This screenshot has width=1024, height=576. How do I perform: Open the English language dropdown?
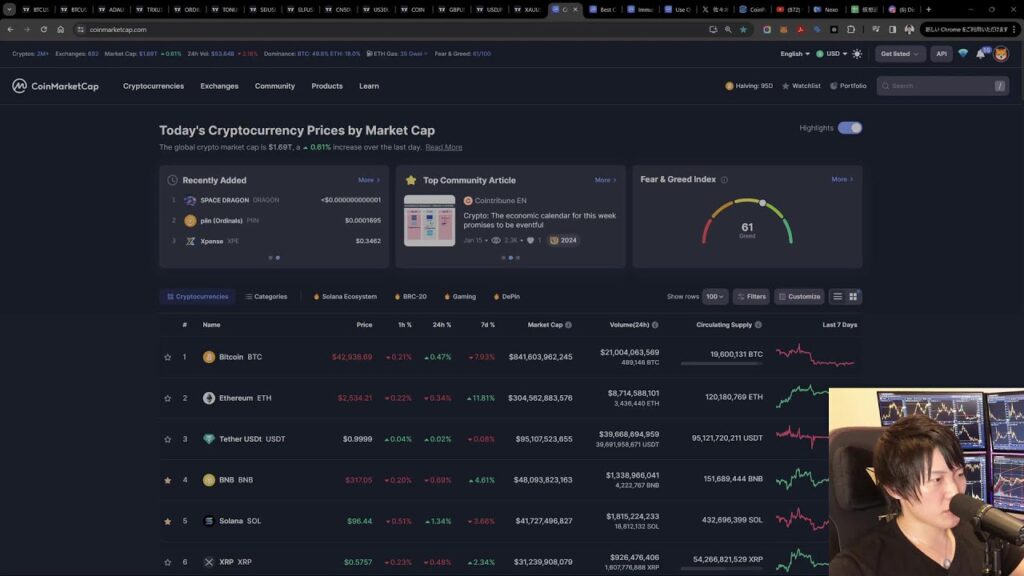795,54
